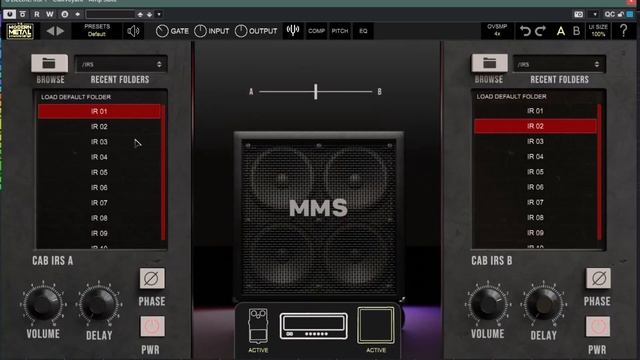640x360 pixels.
Task: Browse folder for Cab IRs B
Action: 490,63
